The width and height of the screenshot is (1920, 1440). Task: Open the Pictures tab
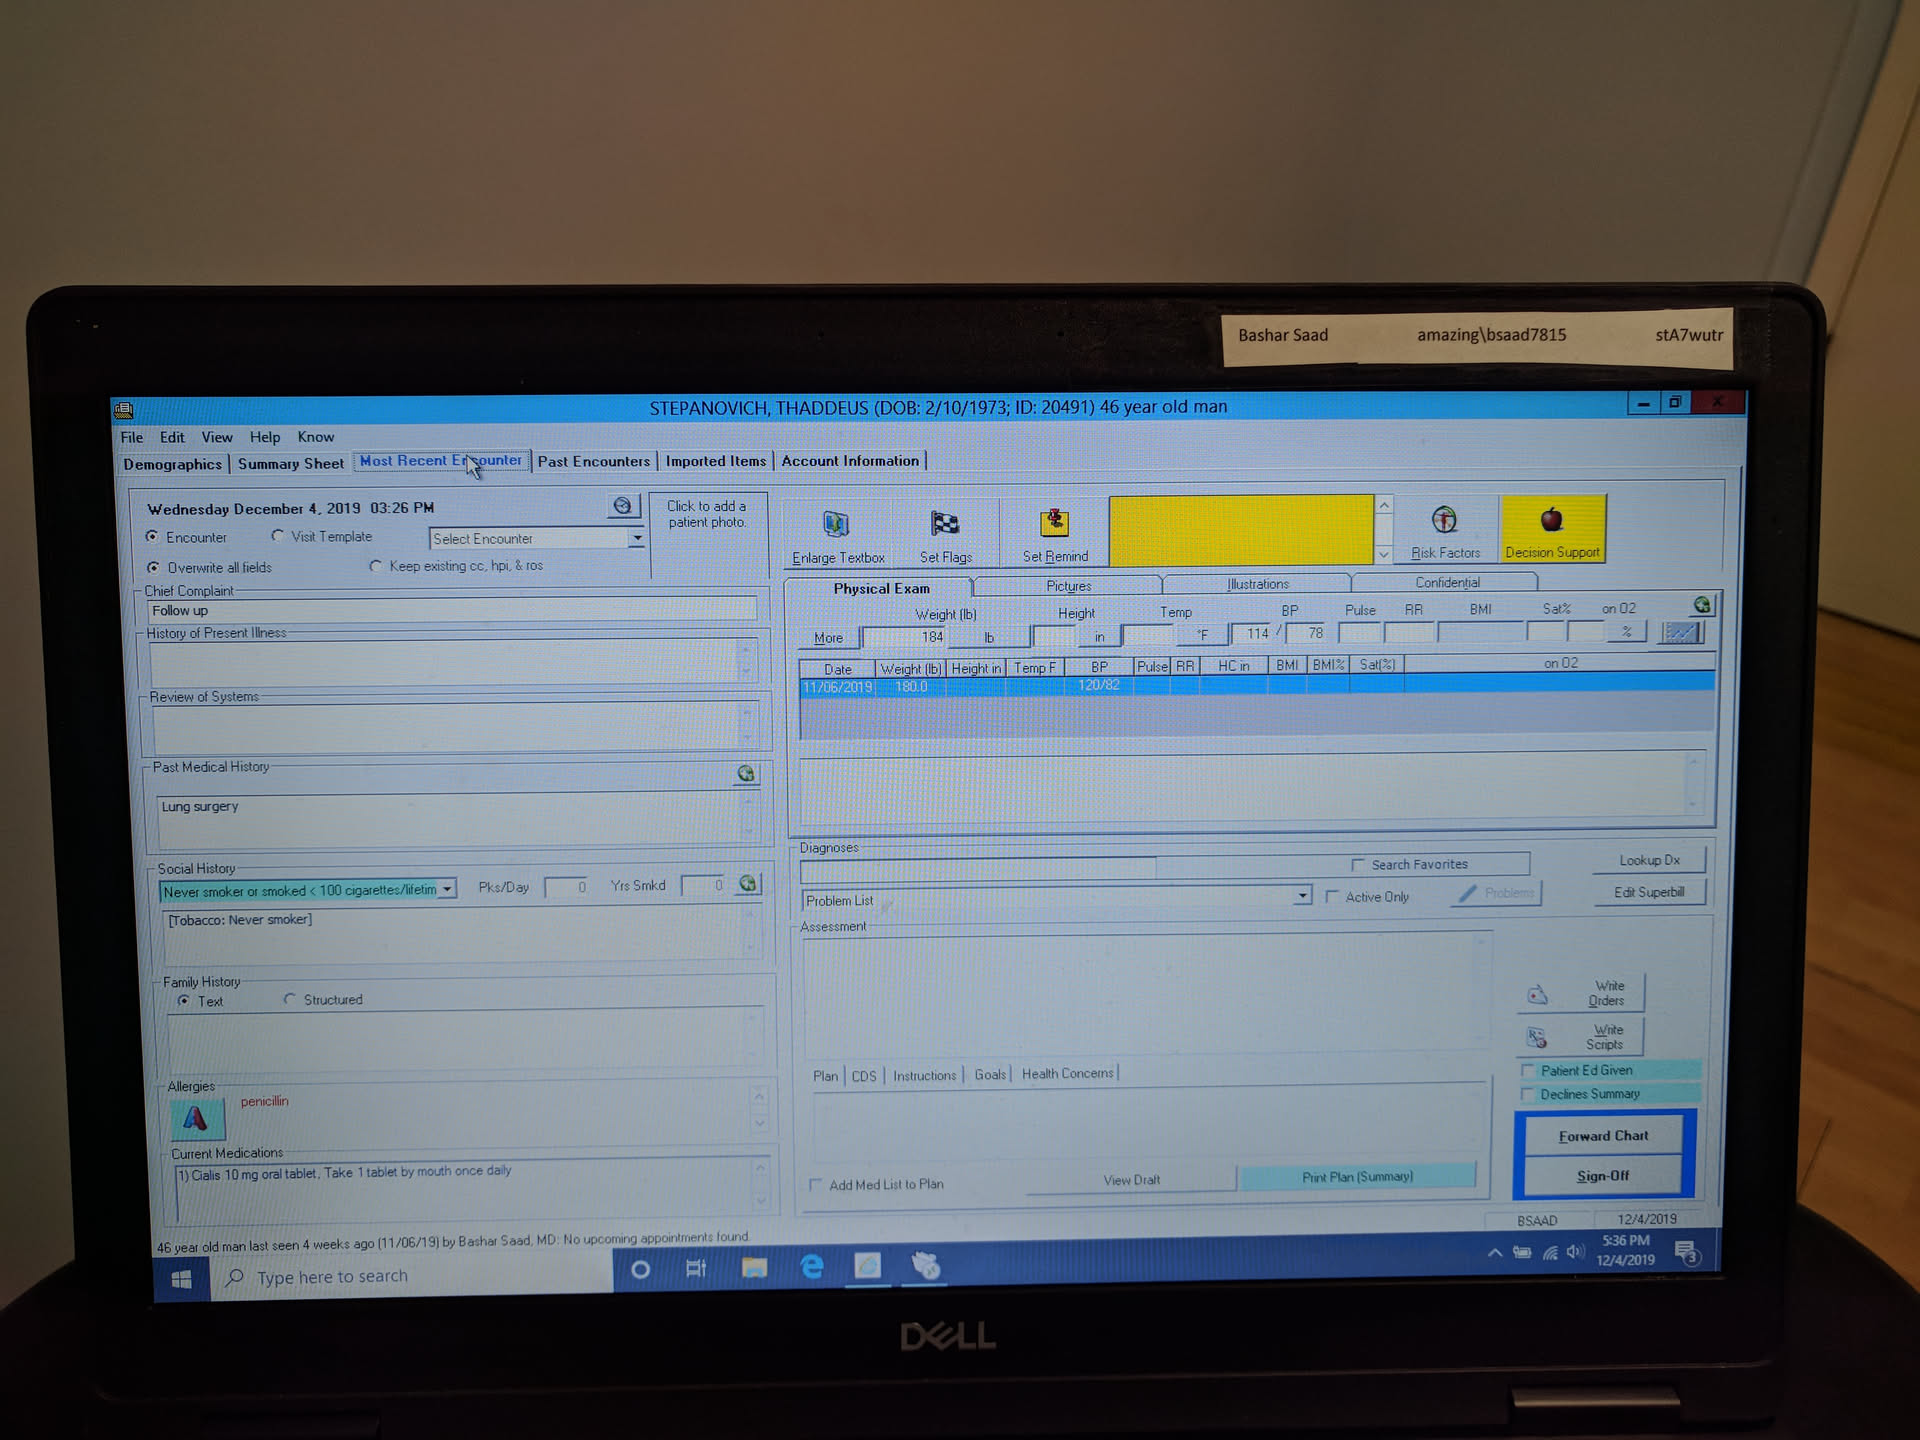[1068, 586]
